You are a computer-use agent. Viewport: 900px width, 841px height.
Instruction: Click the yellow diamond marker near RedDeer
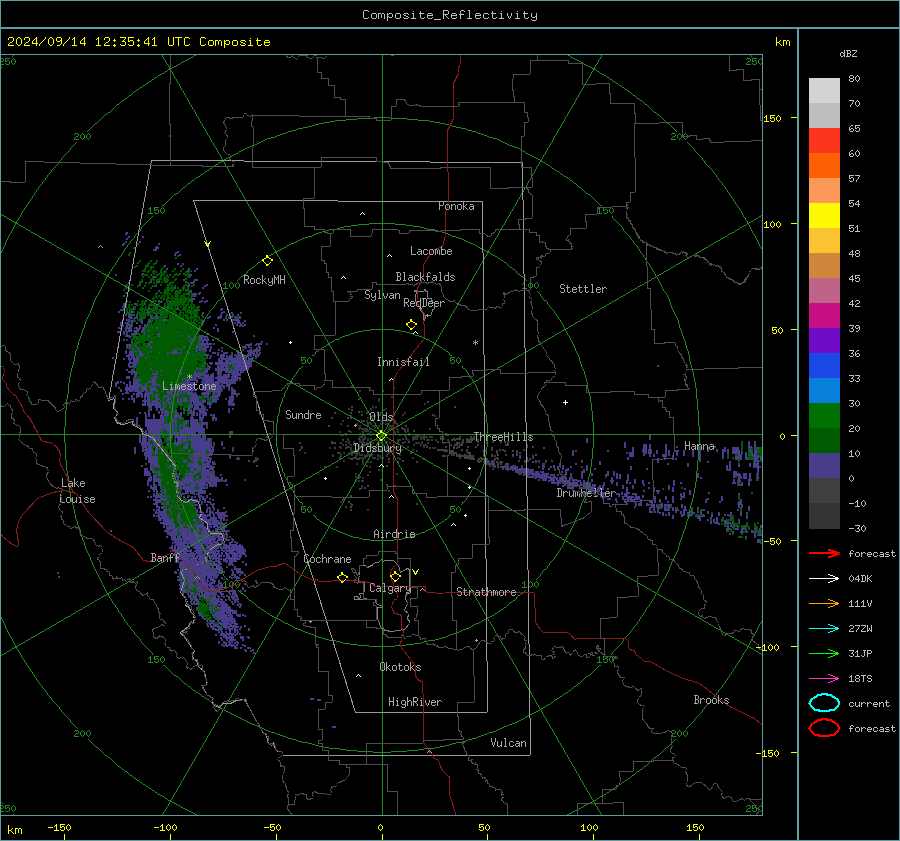click(411, 325)
